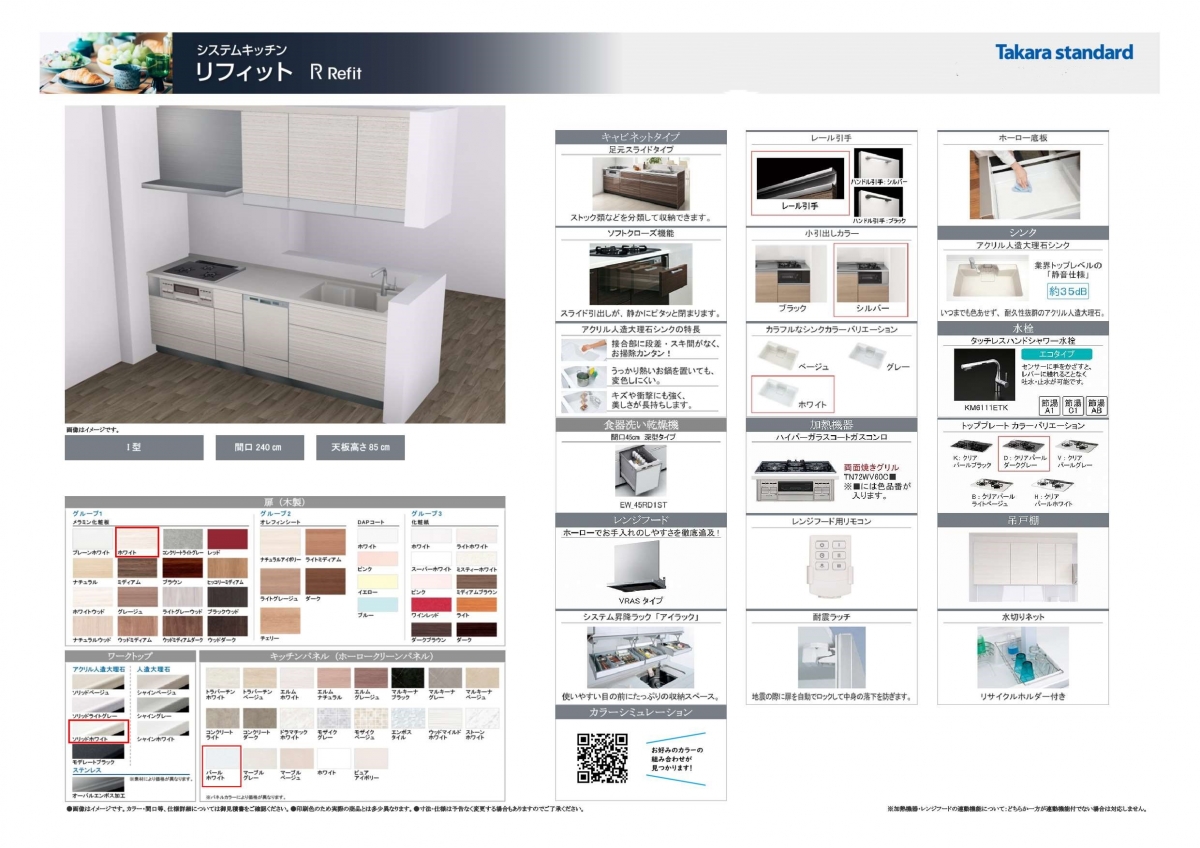Screen dimensions: 1200x848
Task: Pick the チェリー olefin sheet swatch
Action: (280, 620)
